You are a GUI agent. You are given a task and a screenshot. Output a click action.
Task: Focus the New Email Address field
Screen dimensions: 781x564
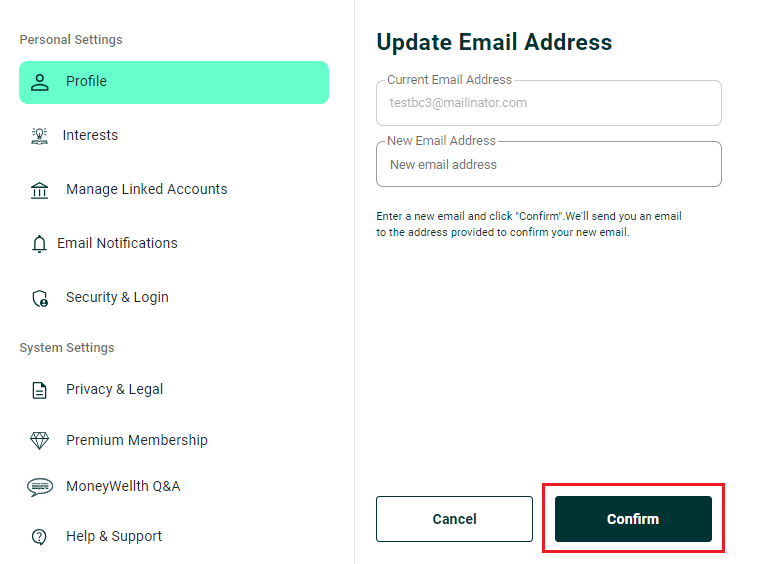pyautogui.click(x=548, y=165)
